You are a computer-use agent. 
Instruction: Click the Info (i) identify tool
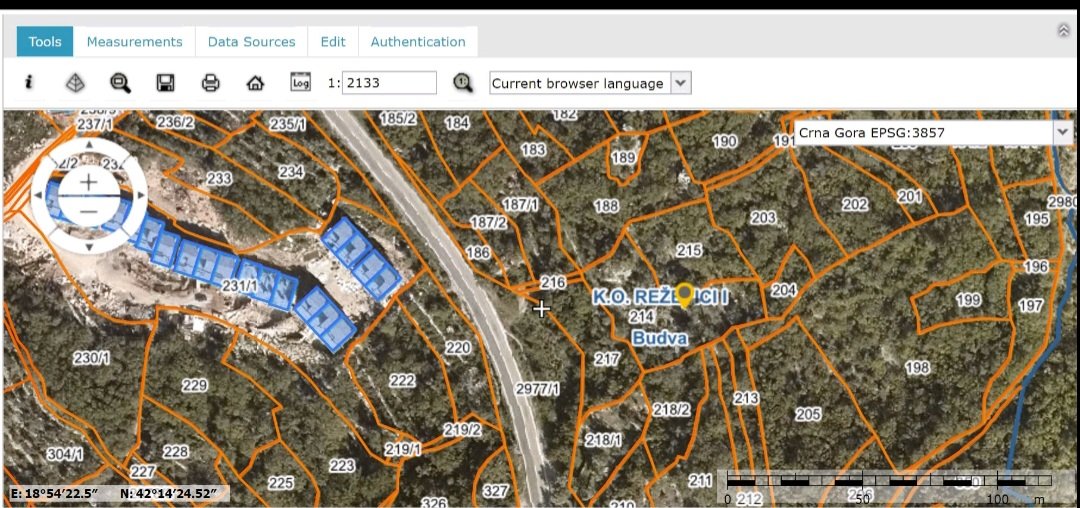tap(29, 83)
